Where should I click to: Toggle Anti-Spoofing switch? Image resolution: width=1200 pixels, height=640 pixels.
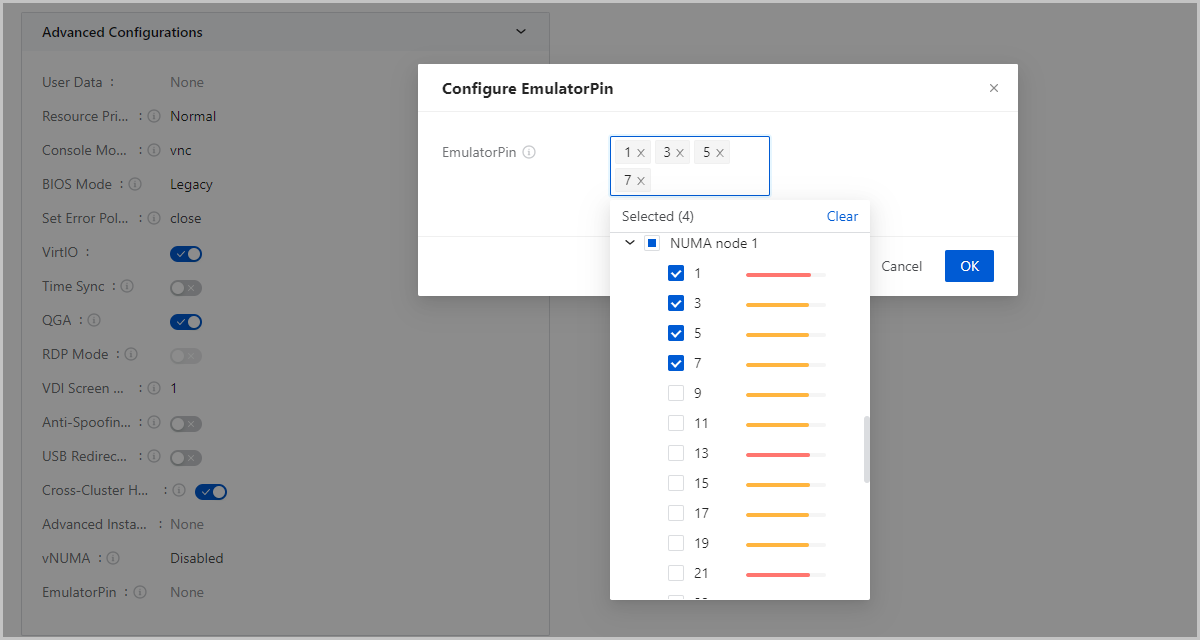point(186,424)
